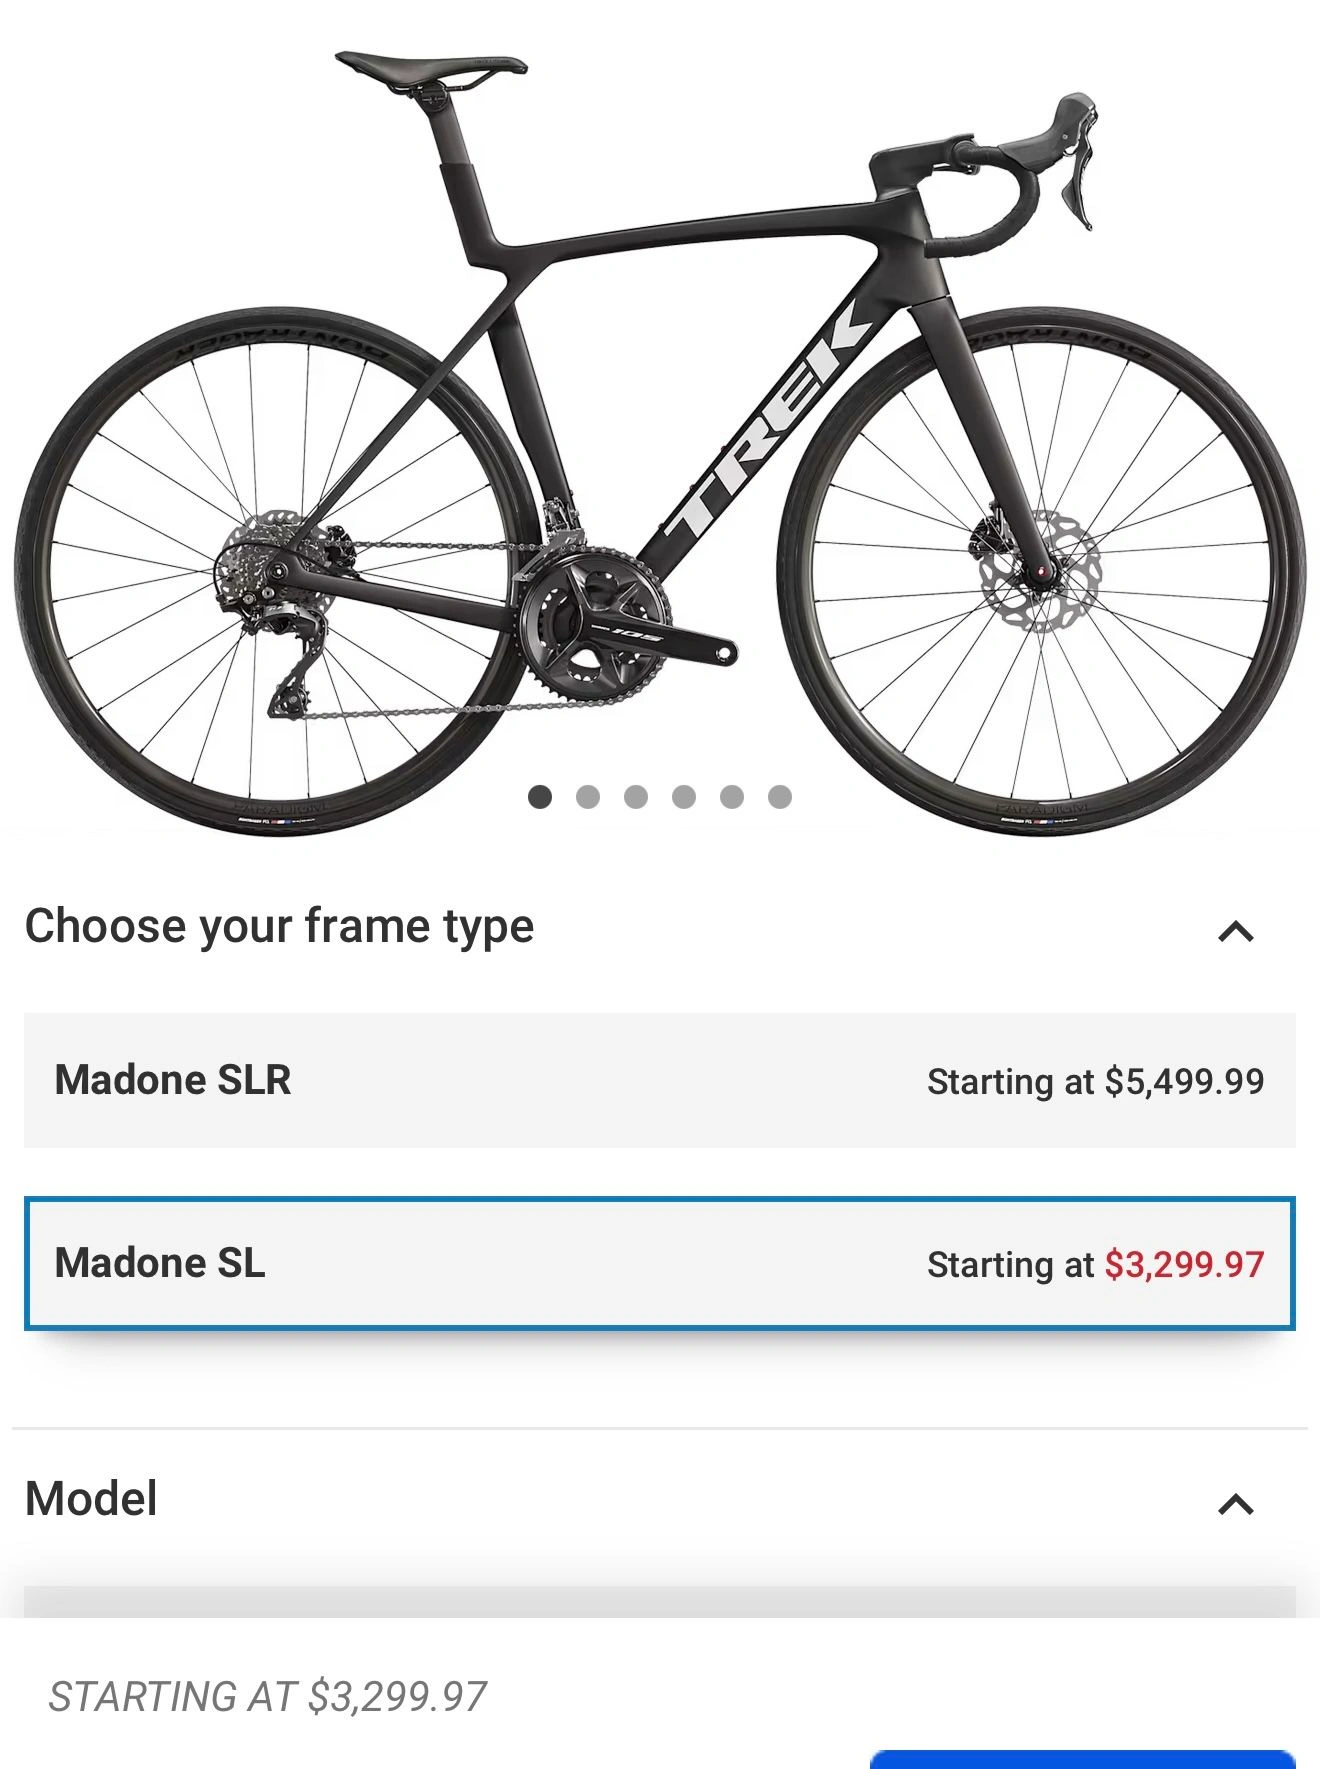Switch to the fifth carousel dot
Screen dimensions: 1320x1769
click(732, 797)
